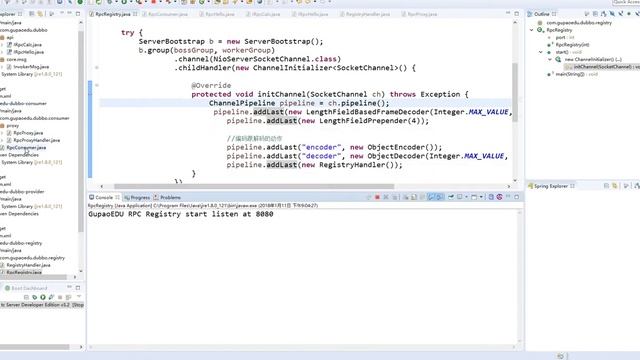Open the IRpcCalc.java editor tab
640x360 pixels.
tap(266, 14)
